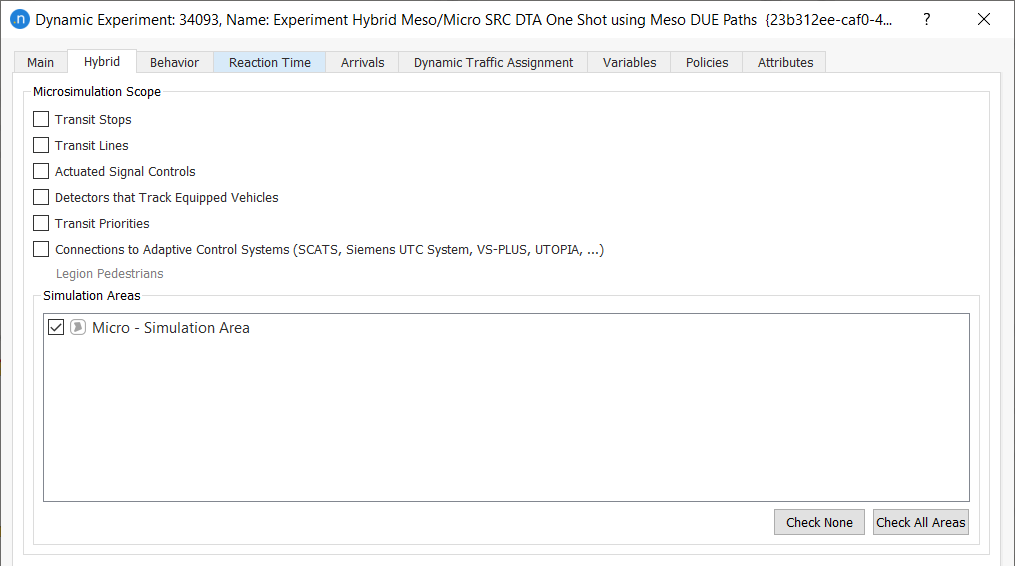This screenshot has height=566, width=1015.
Task: Select the Micro - Simulation Area list item
Action: (171, 328)
